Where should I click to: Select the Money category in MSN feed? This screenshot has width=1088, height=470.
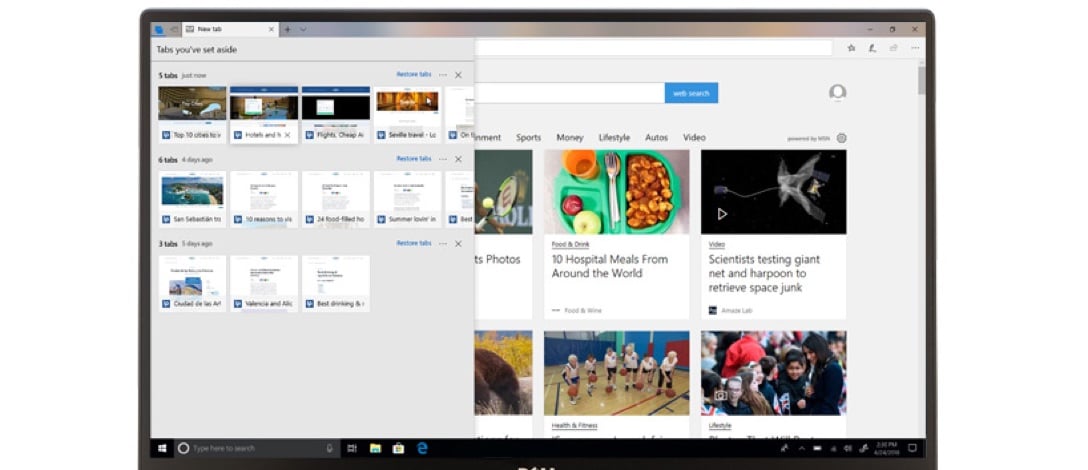coord(570,137)
